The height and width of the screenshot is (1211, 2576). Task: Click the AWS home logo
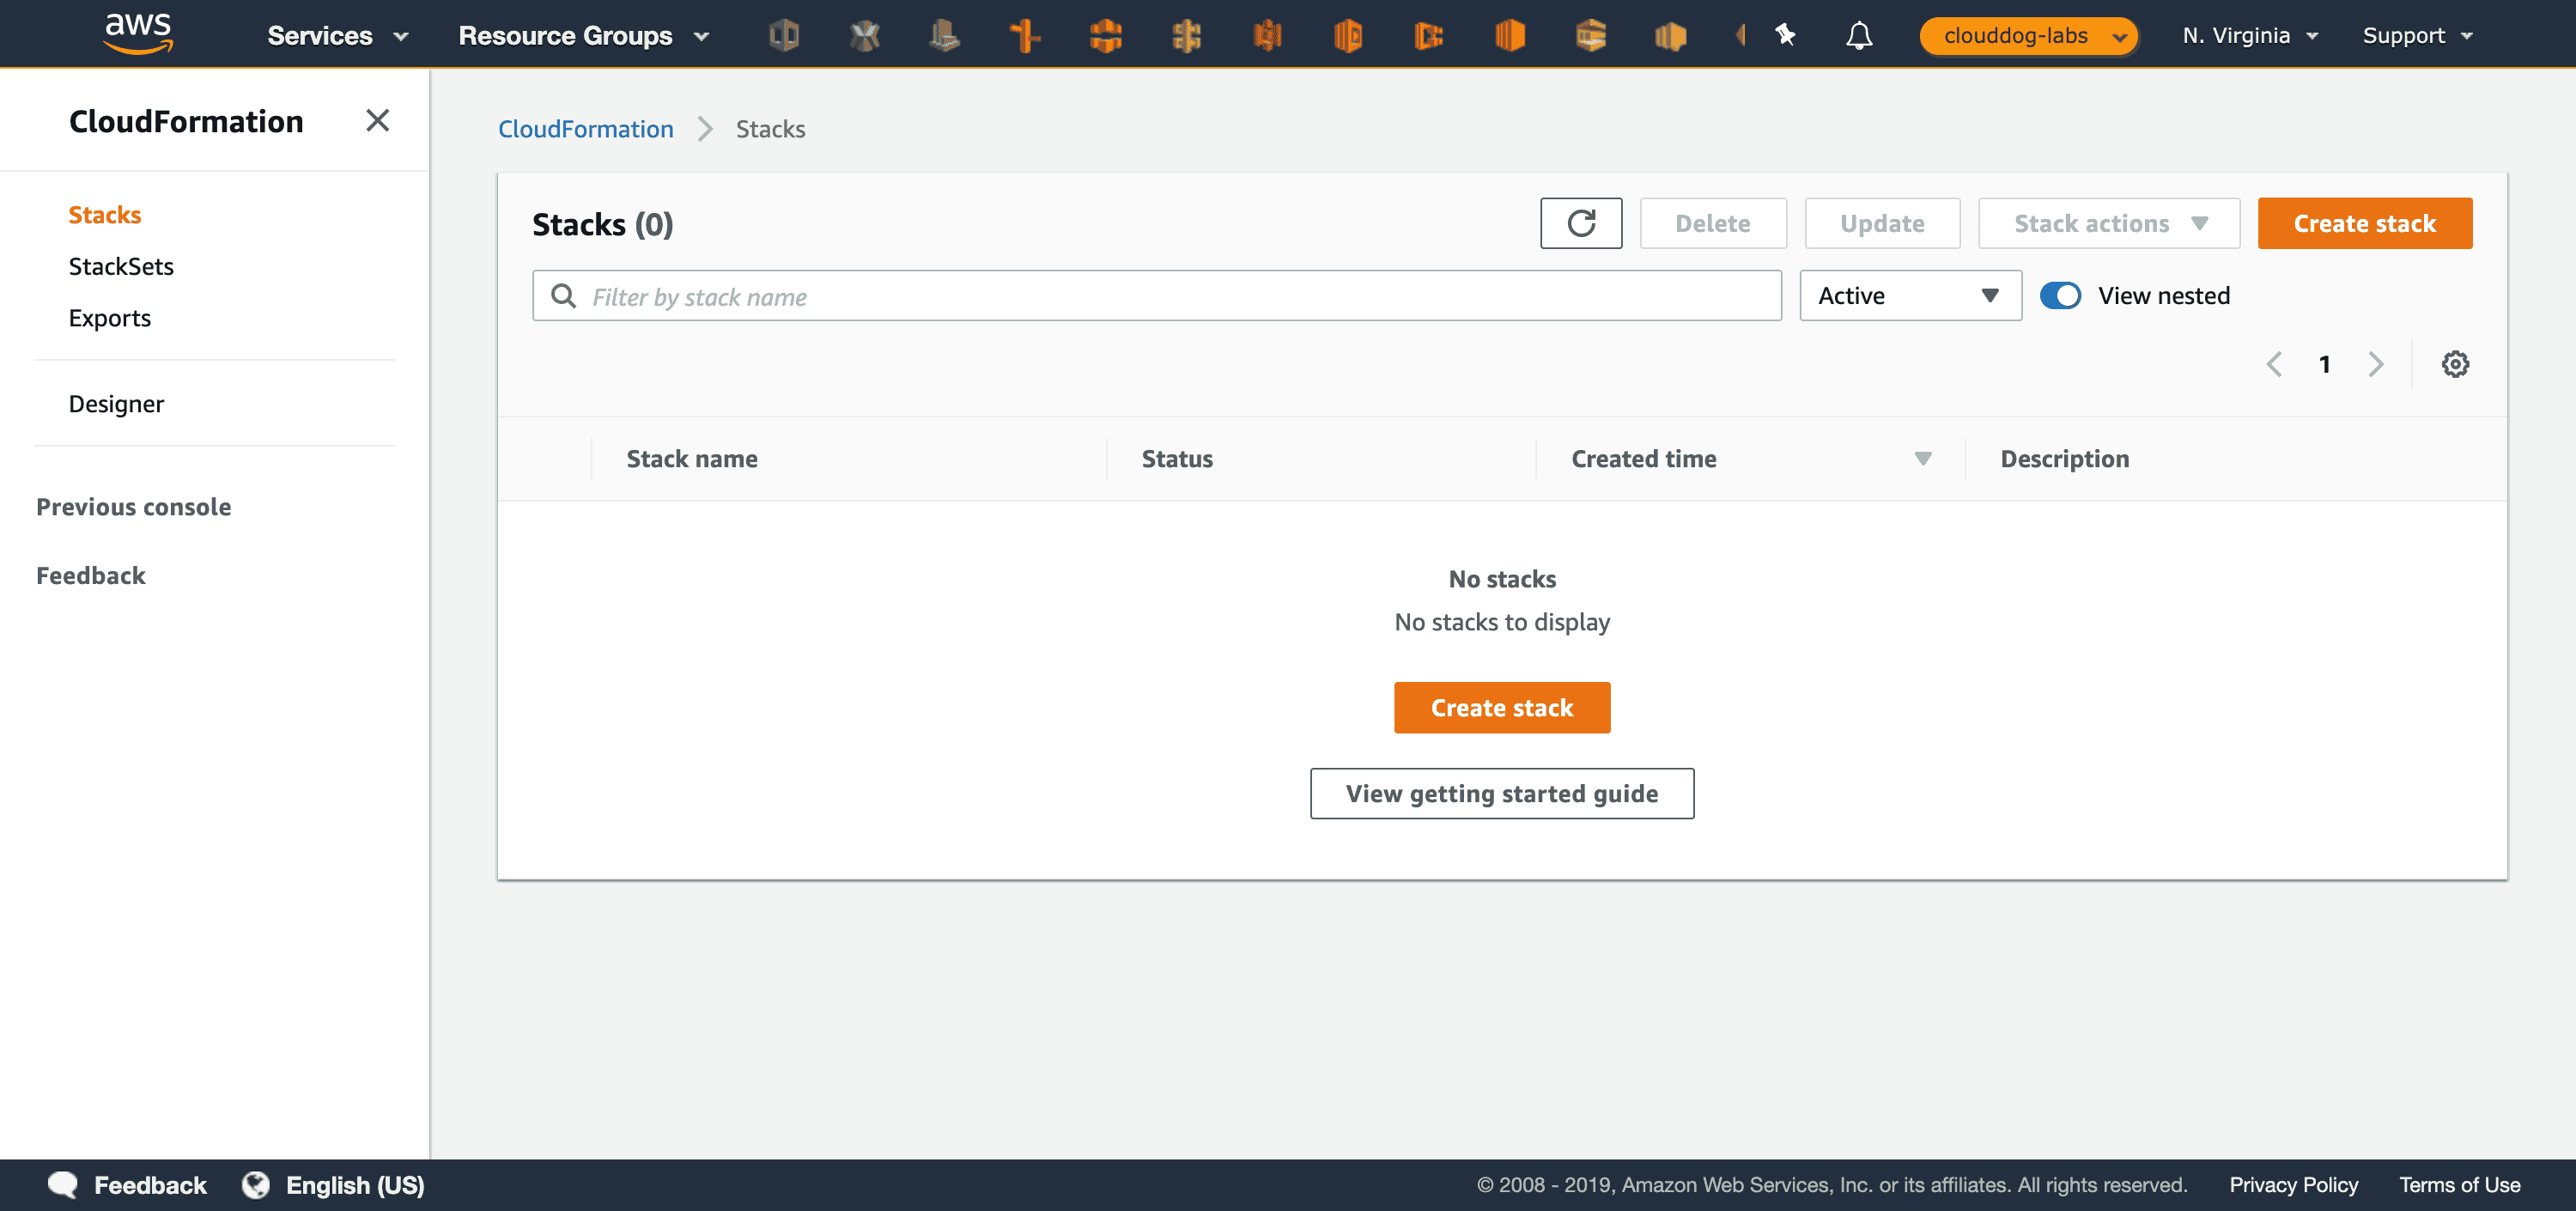[x=137, y=33]
